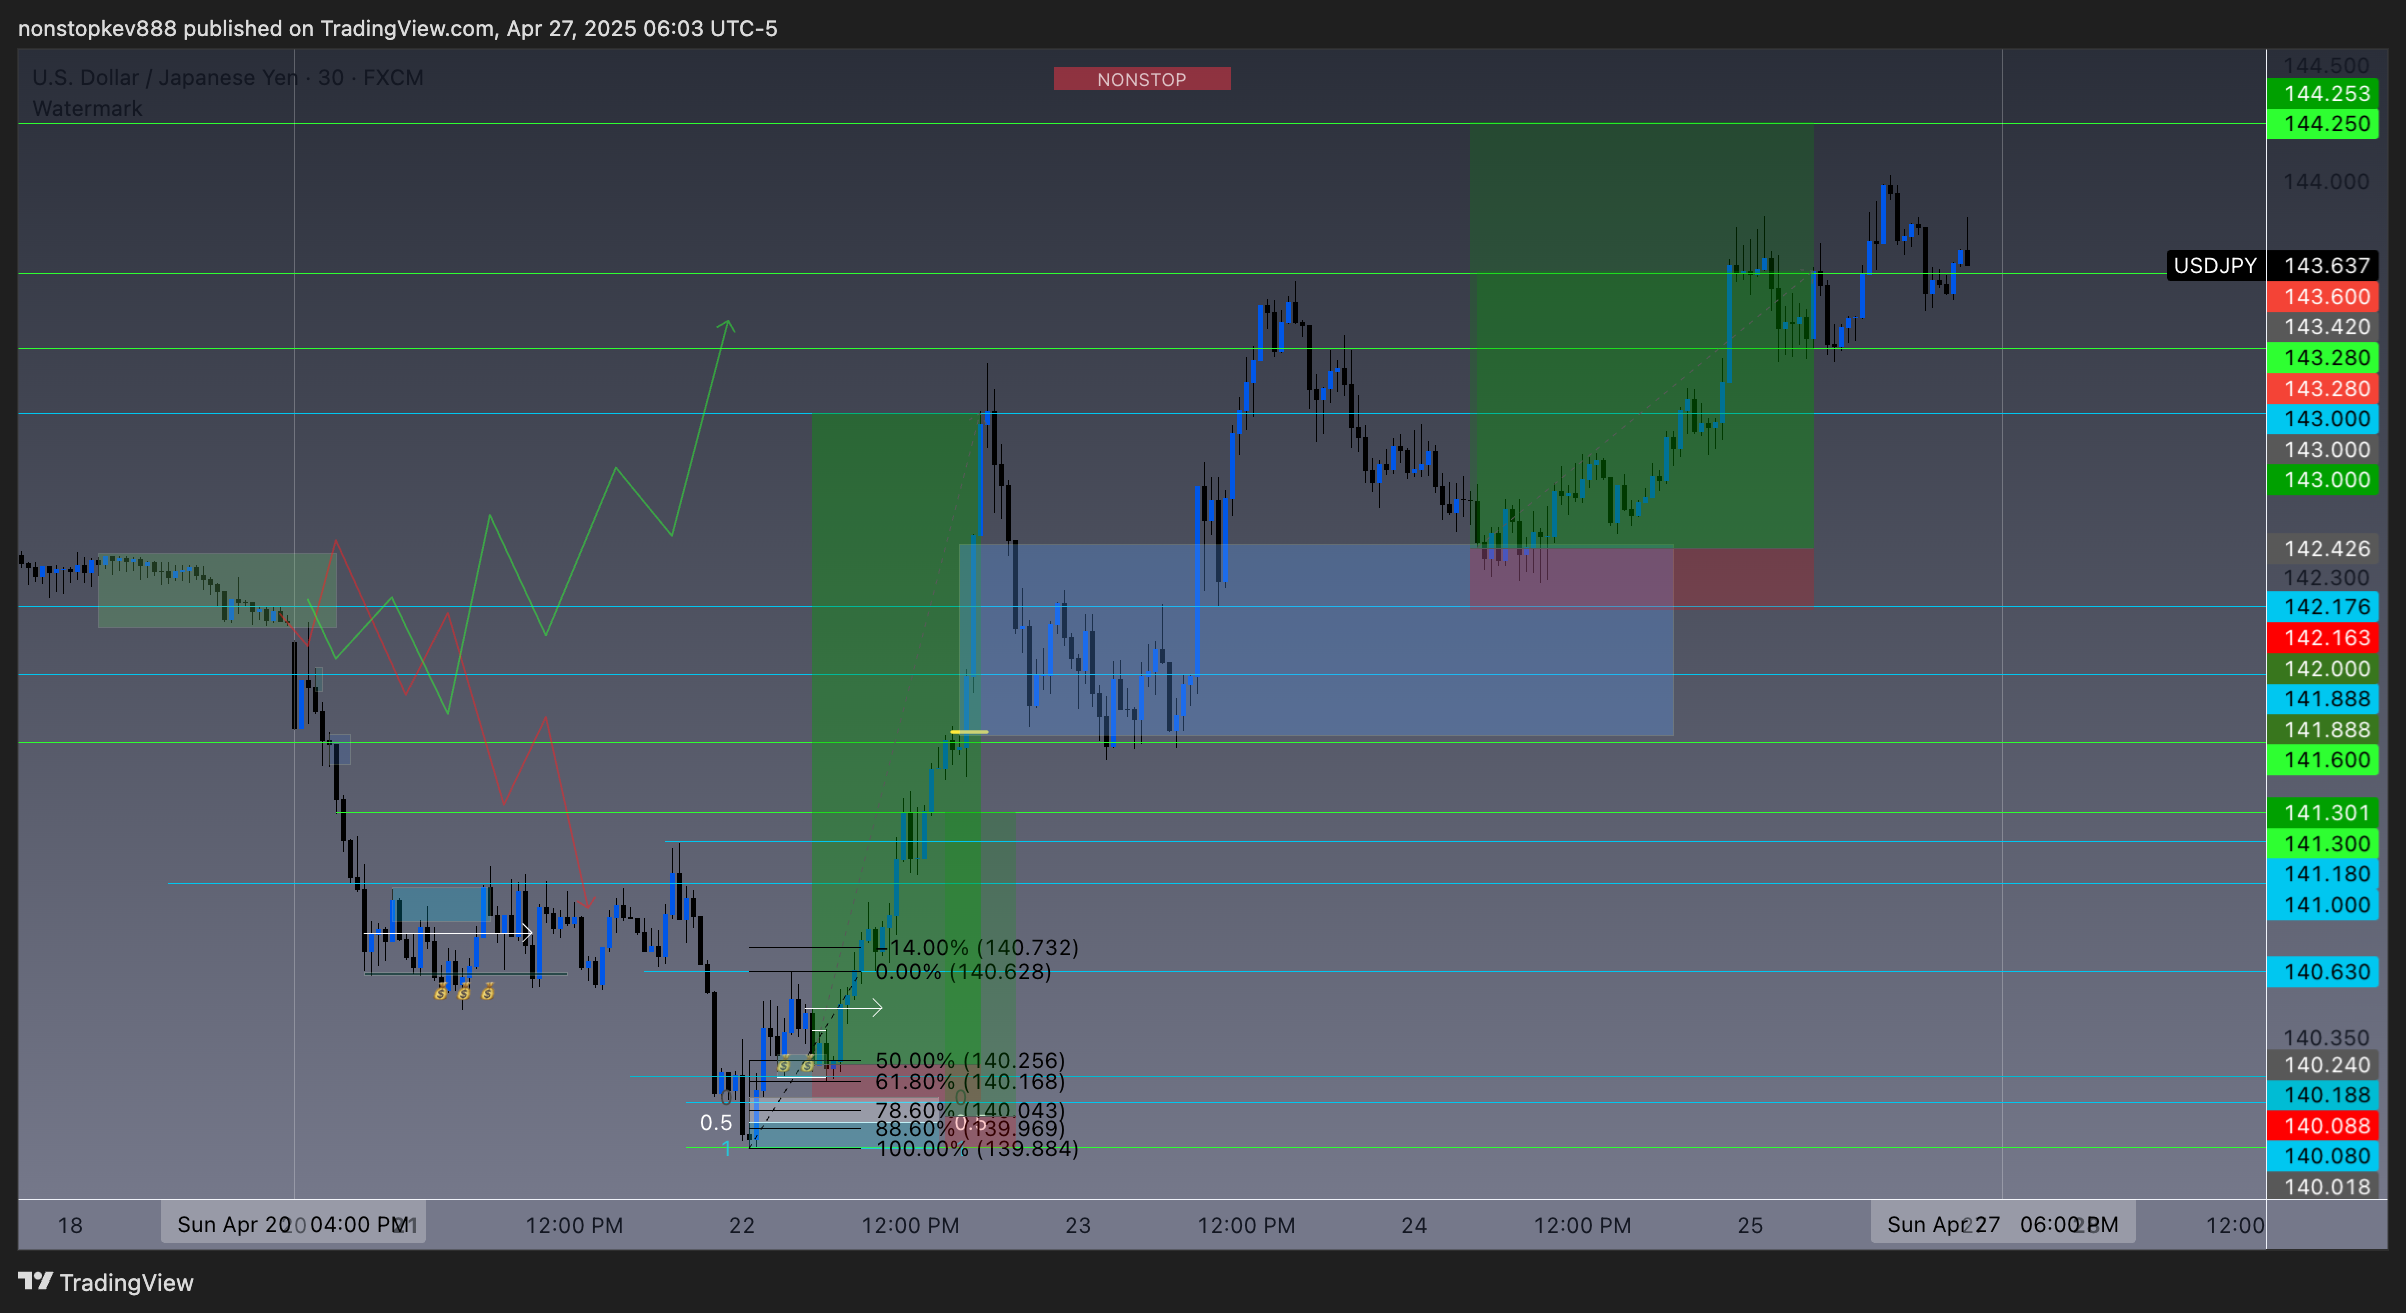This screenshot has height=1313, width=2406.
Task: Click the red 143.280 price label
Action: pyautogui.click(x=2322, y=388)
